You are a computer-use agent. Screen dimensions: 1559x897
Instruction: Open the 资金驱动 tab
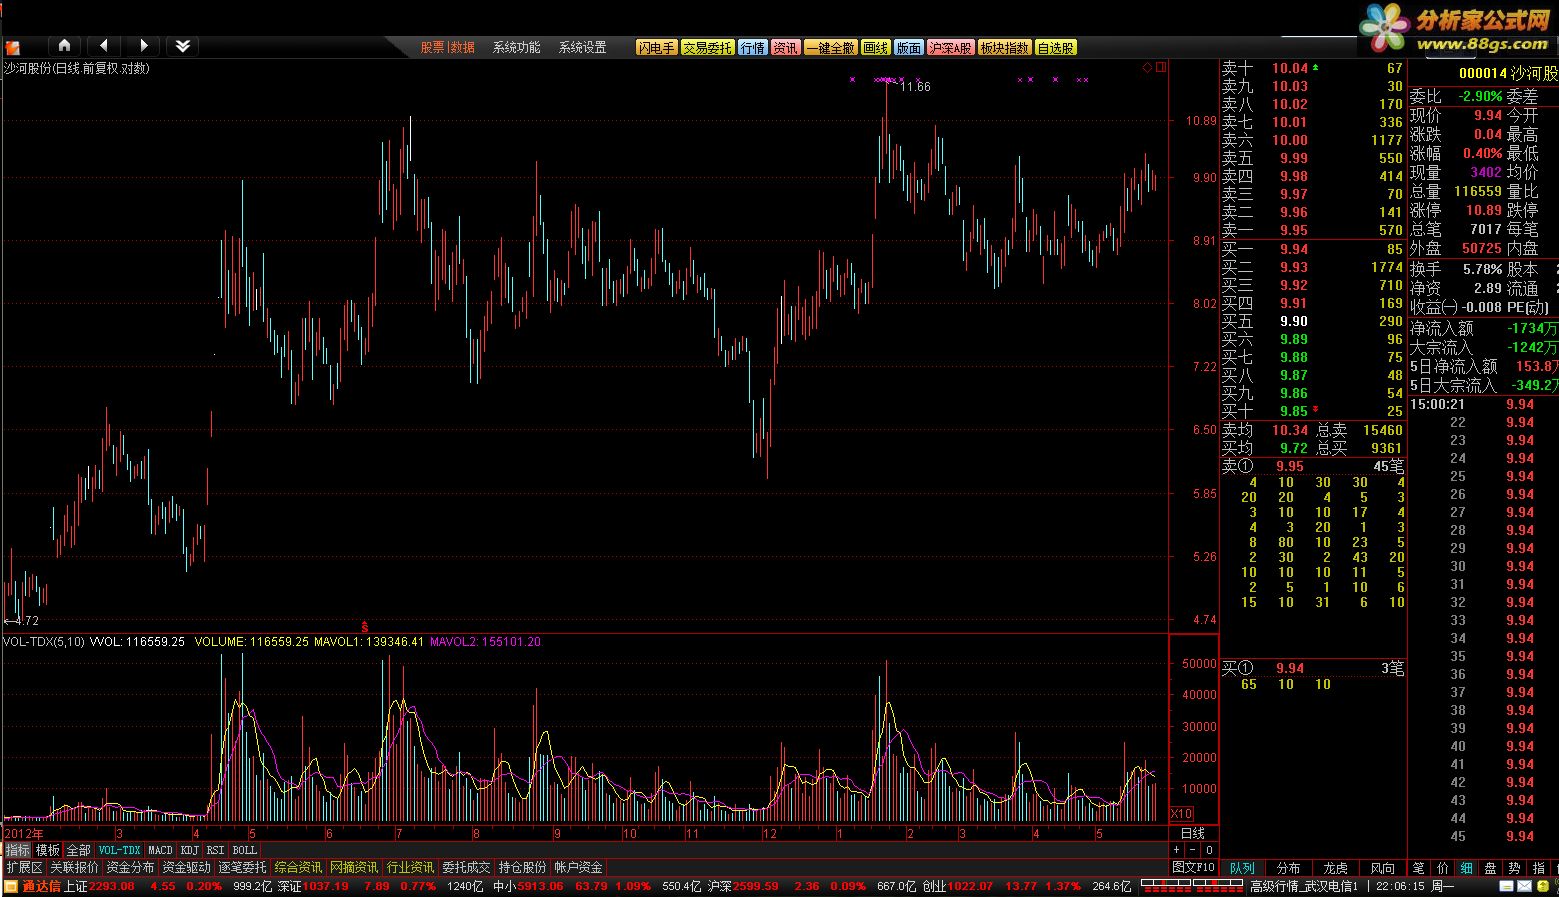click(x=186, y=867)
